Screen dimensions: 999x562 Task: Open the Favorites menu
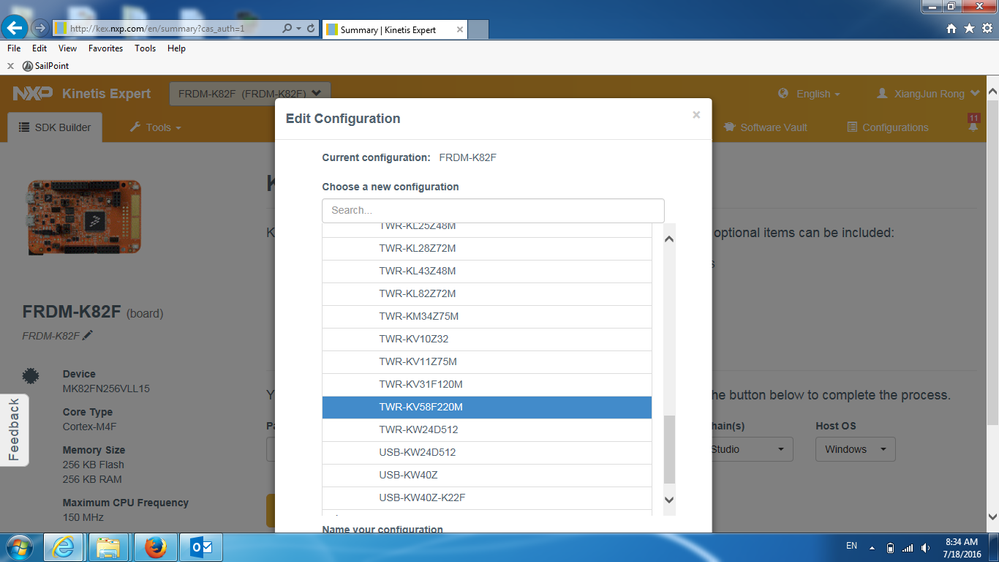(x=105, y=48)
